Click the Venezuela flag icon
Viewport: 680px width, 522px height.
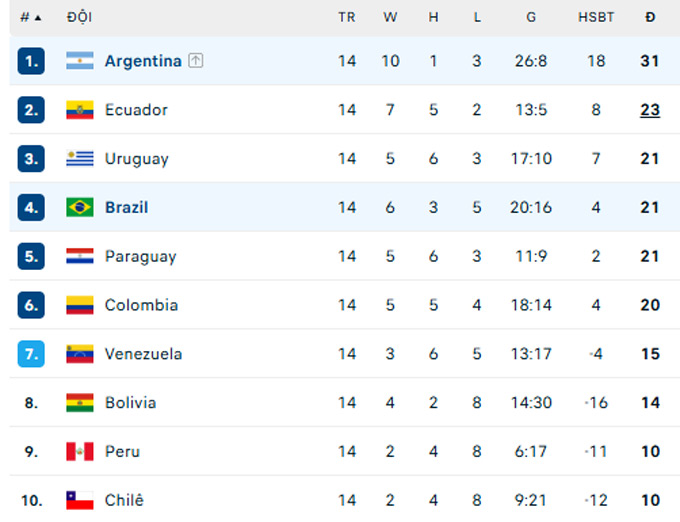(80, 354)
